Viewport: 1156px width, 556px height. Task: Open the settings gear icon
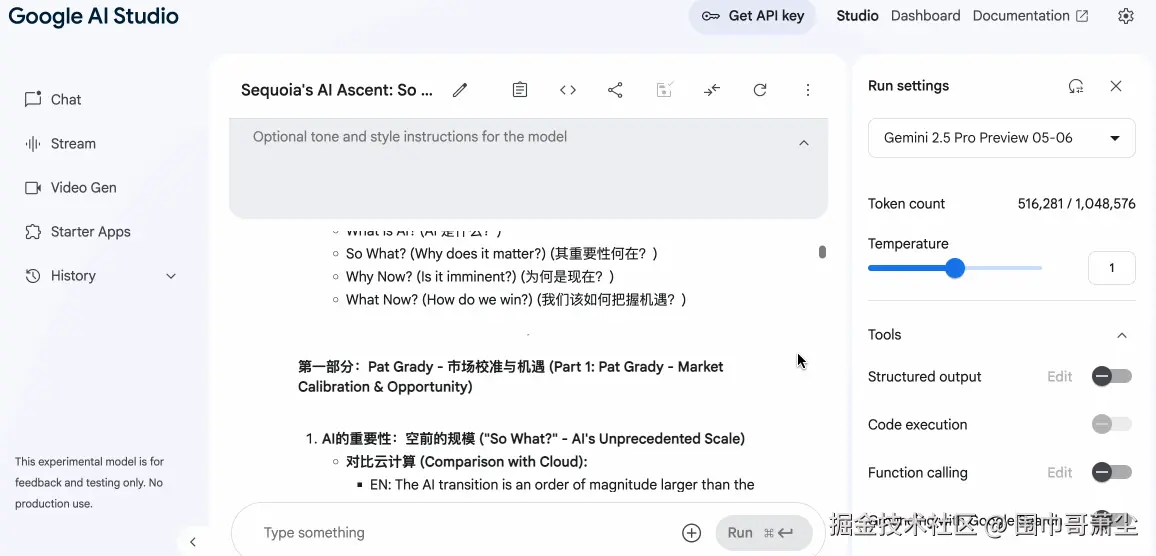click(1125, 16)
